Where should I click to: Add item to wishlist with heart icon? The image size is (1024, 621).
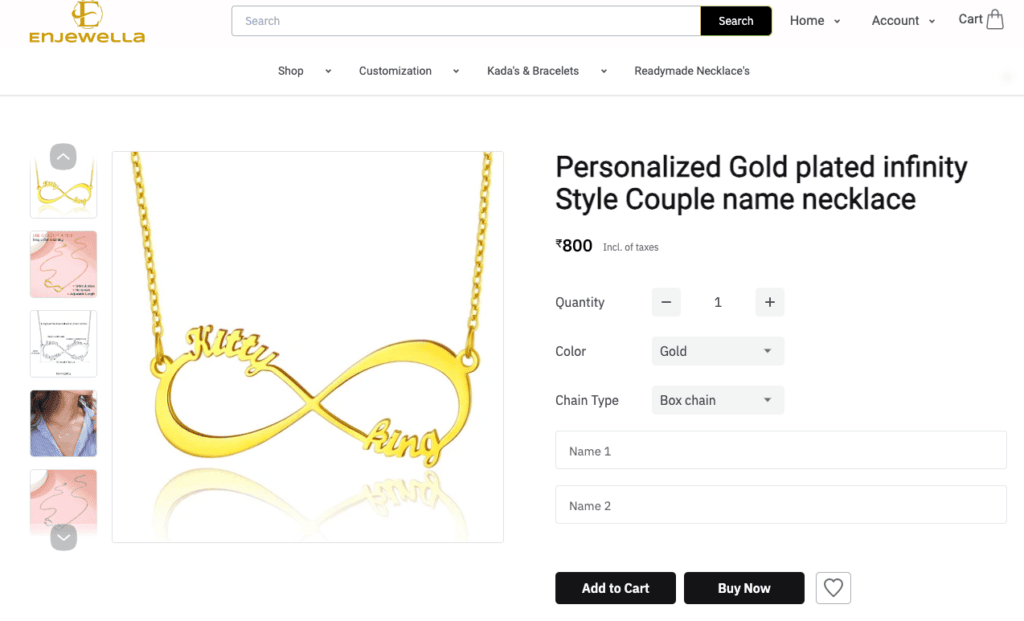point(833,588)
